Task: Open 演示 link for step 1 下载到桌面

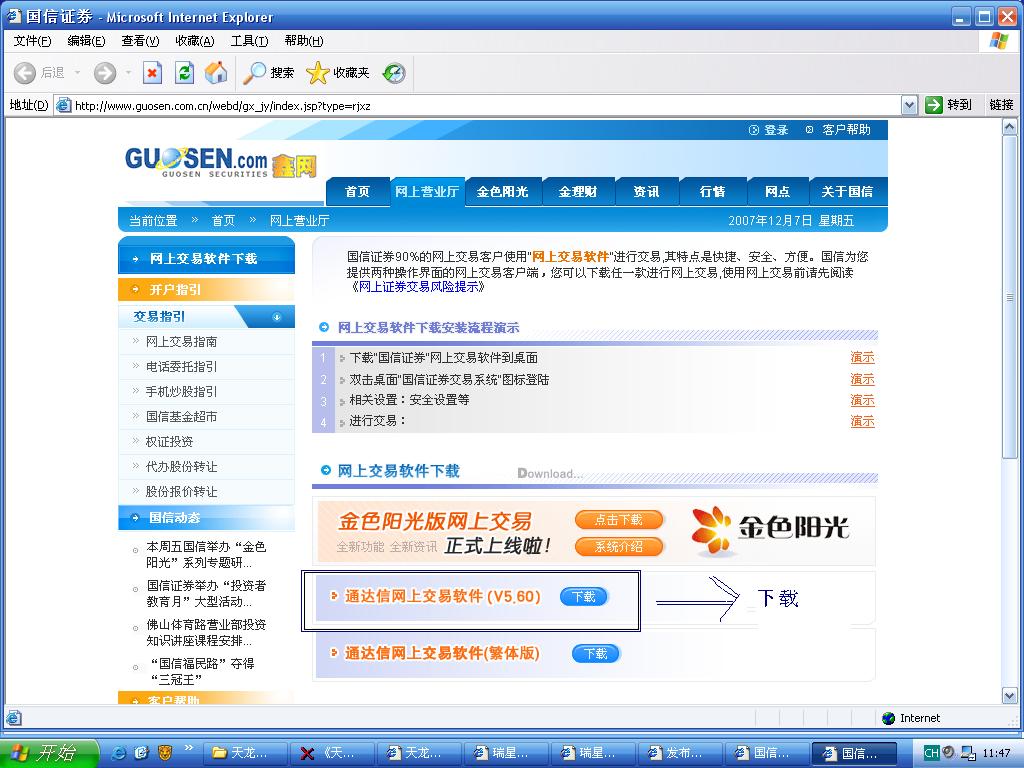Action: 862,357
